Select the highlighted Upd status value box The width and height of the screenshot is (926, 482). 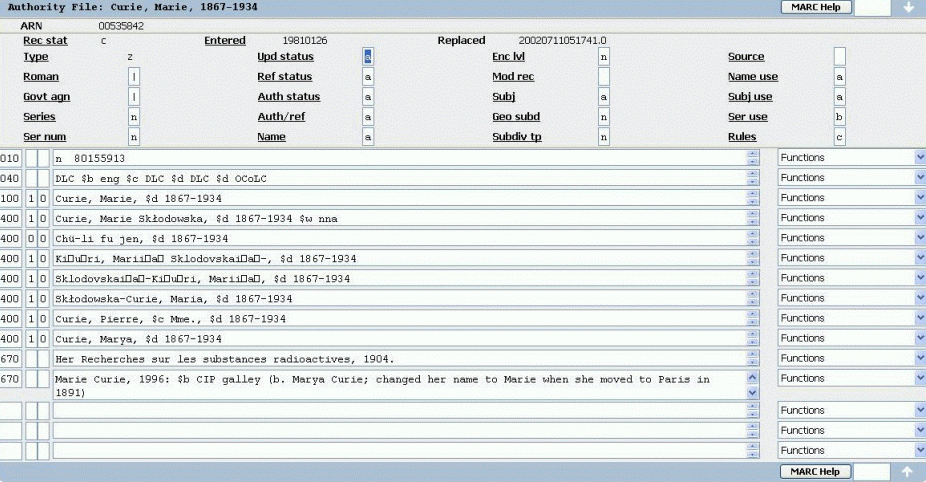[x=368, y=57]
